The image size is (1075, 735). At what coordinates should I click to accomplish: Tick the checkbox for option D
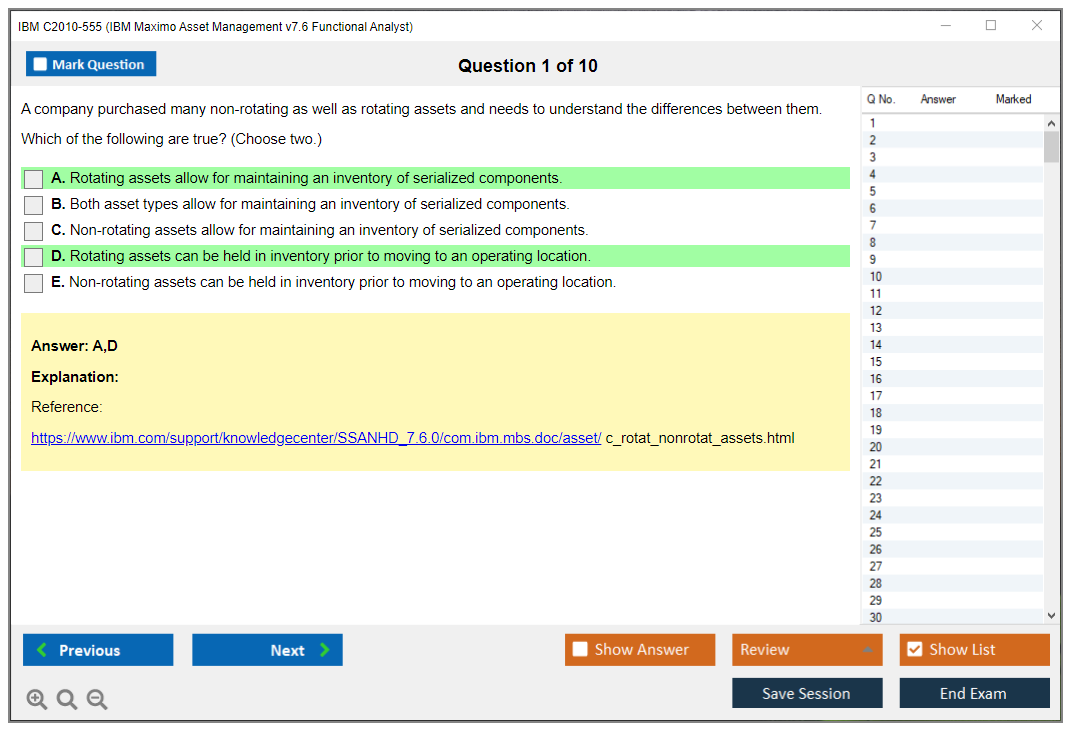pyautogui.click(x=34, y=257)
